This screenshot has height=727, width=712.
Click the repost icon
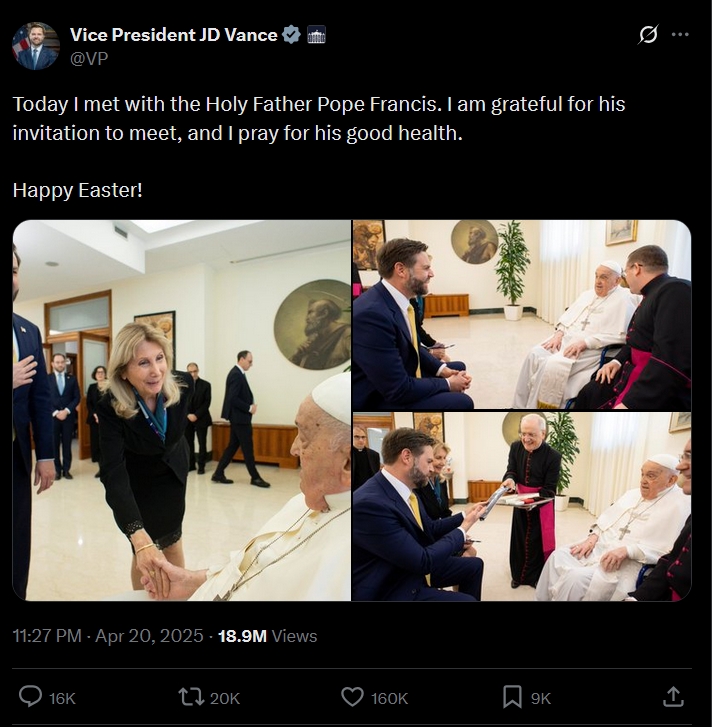point(185,697)
